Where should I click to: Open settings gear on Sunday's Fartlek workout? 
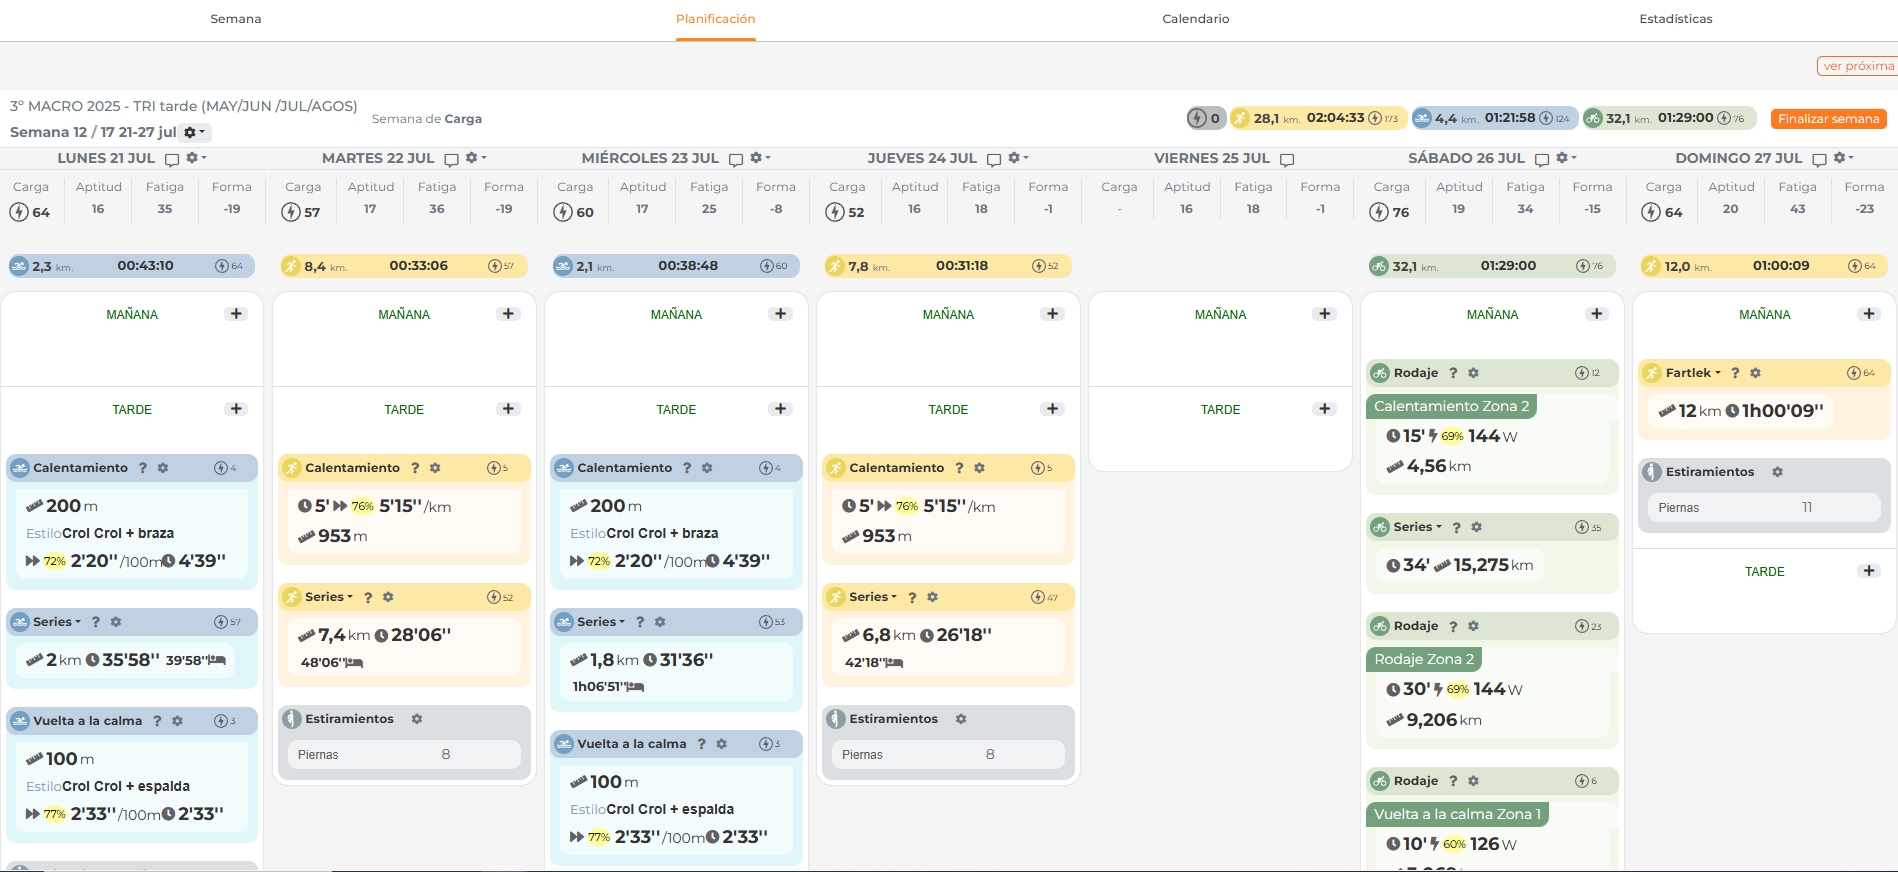pos(1755,373)
